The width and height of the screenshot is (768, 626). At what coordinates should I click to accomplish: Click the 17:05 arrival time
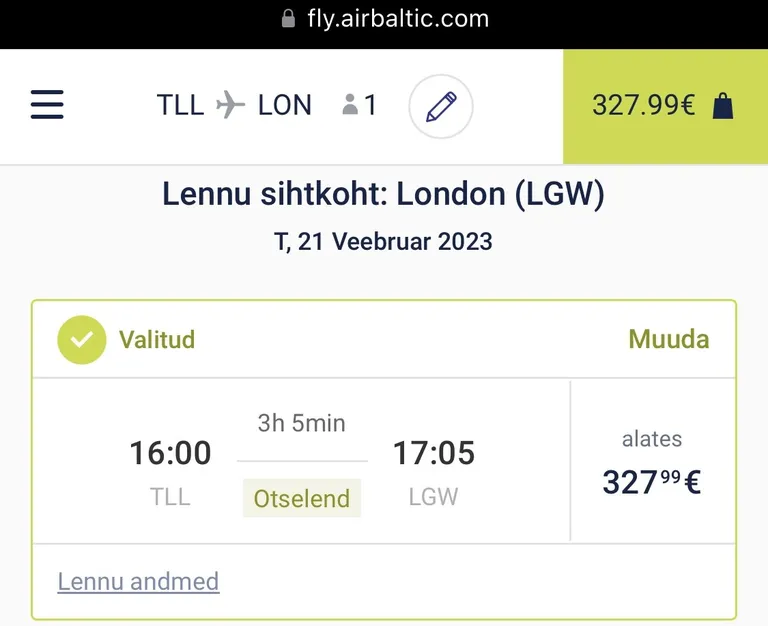click(x=434, y=452)
